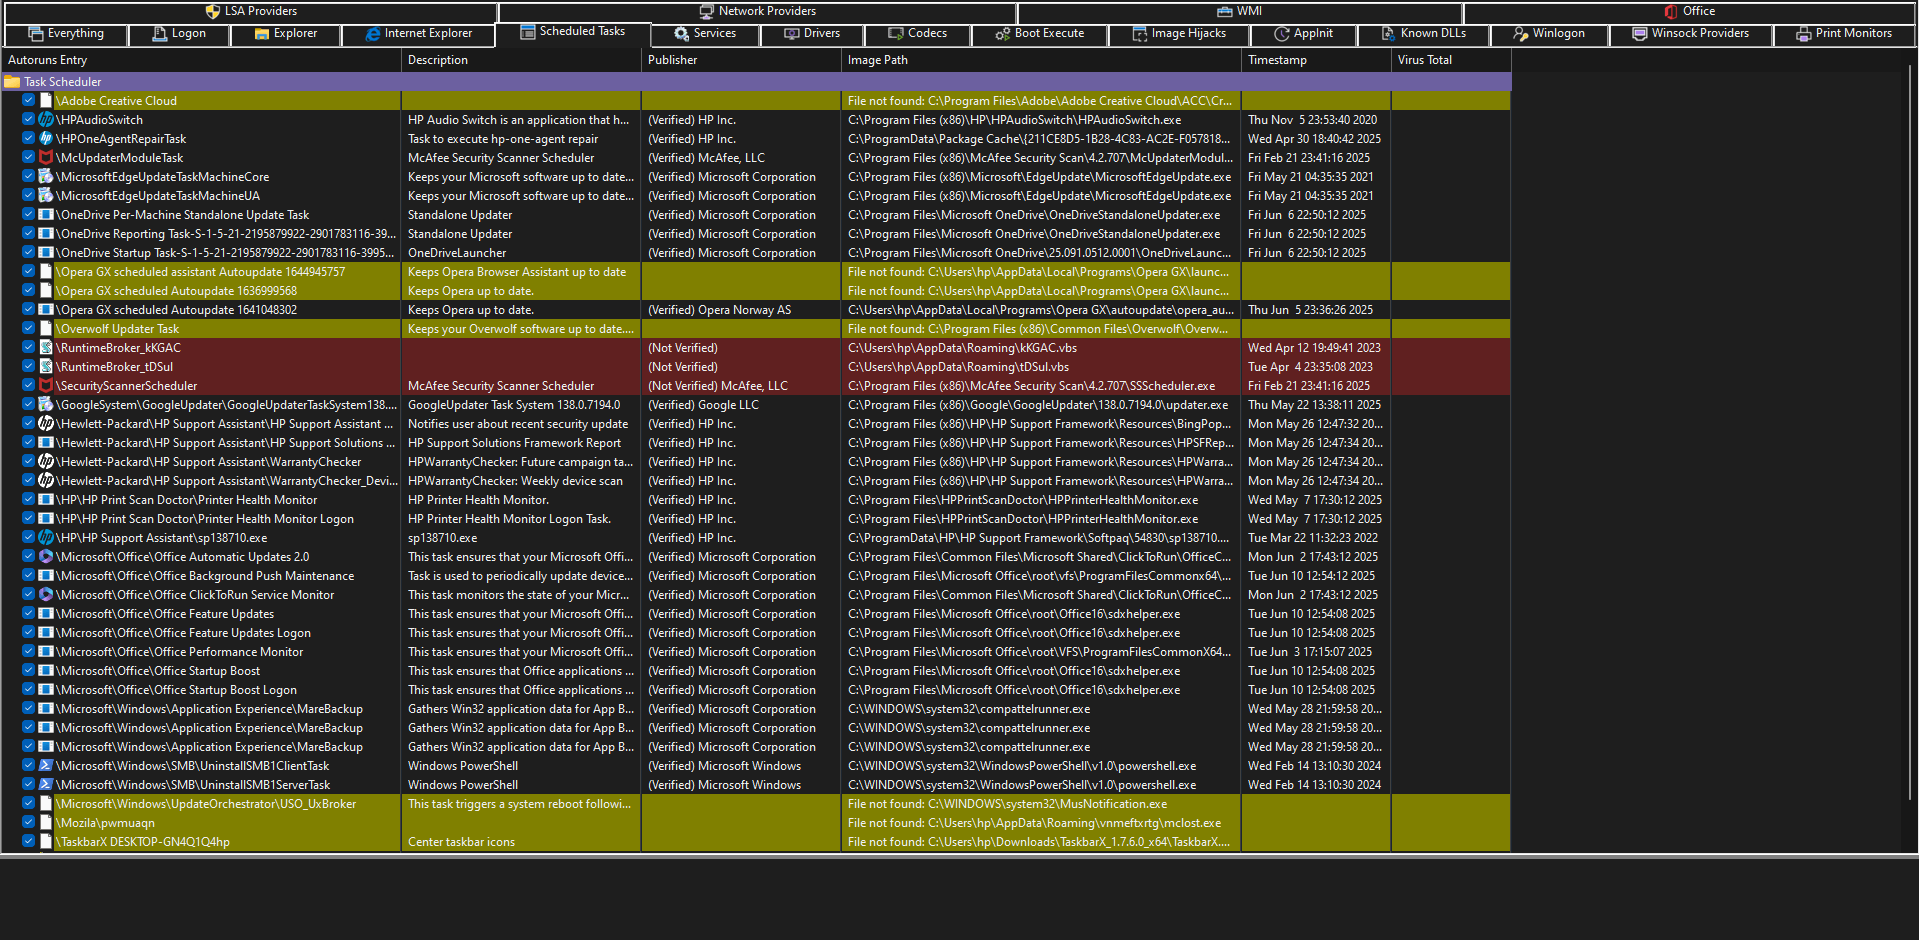The image size is (1919, 940).
Task: Click the 'OneDriveLauncher' description cell
Action: point(457,253)
